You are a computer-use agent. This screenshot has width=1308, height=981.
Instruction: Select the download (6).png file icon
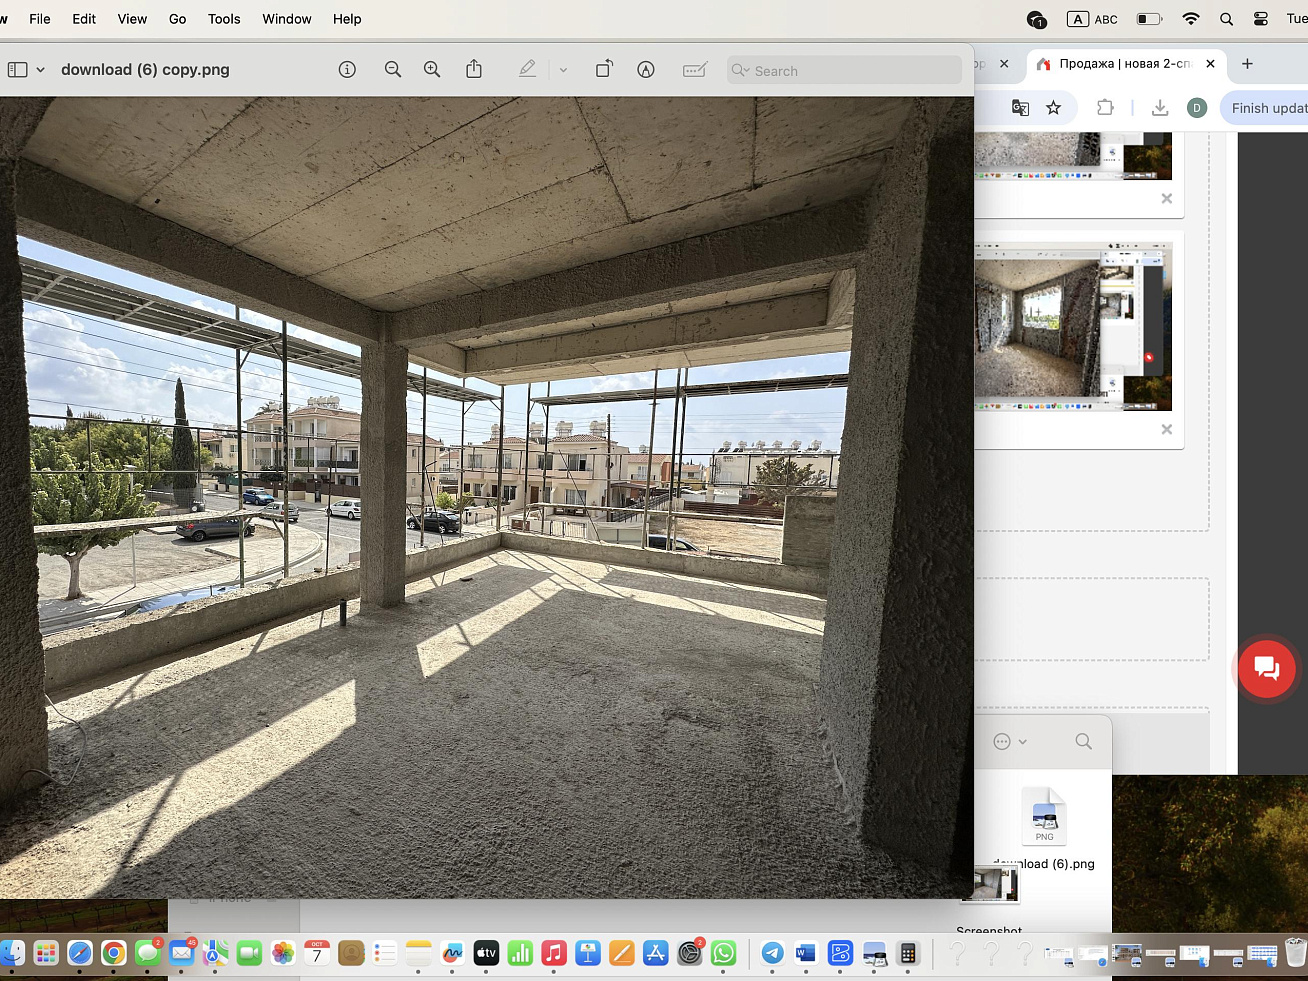point(1044,817)
